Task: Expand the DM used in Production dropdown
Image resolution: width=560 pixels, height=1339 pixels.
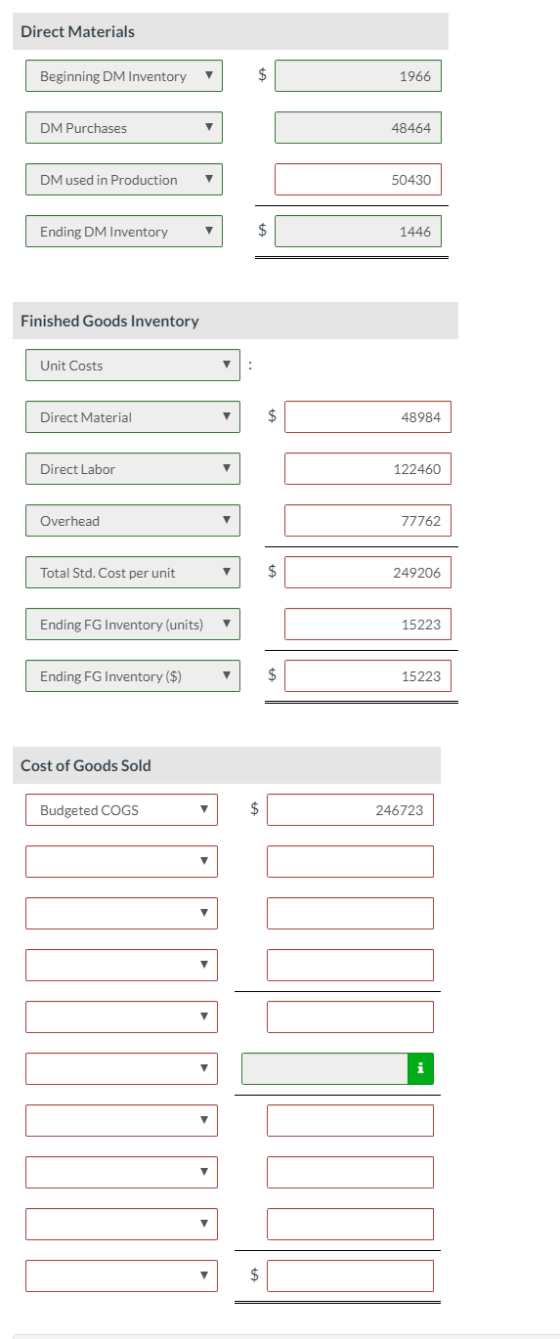Action: 124,180
